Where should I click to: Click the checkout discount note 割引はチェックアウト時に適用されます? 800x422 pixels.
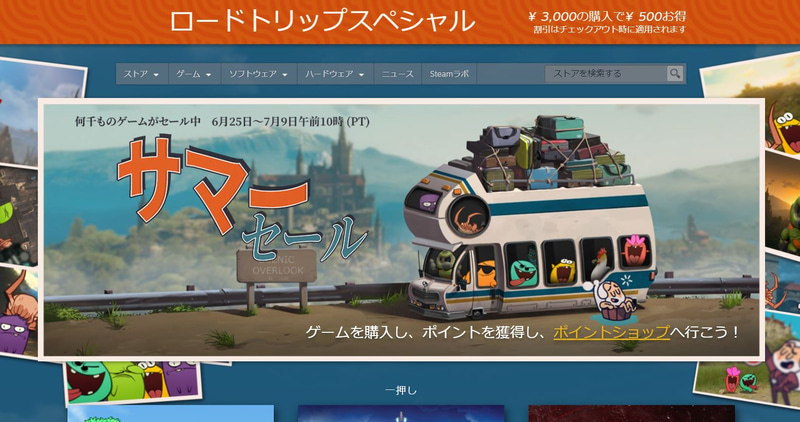[609, 30]
